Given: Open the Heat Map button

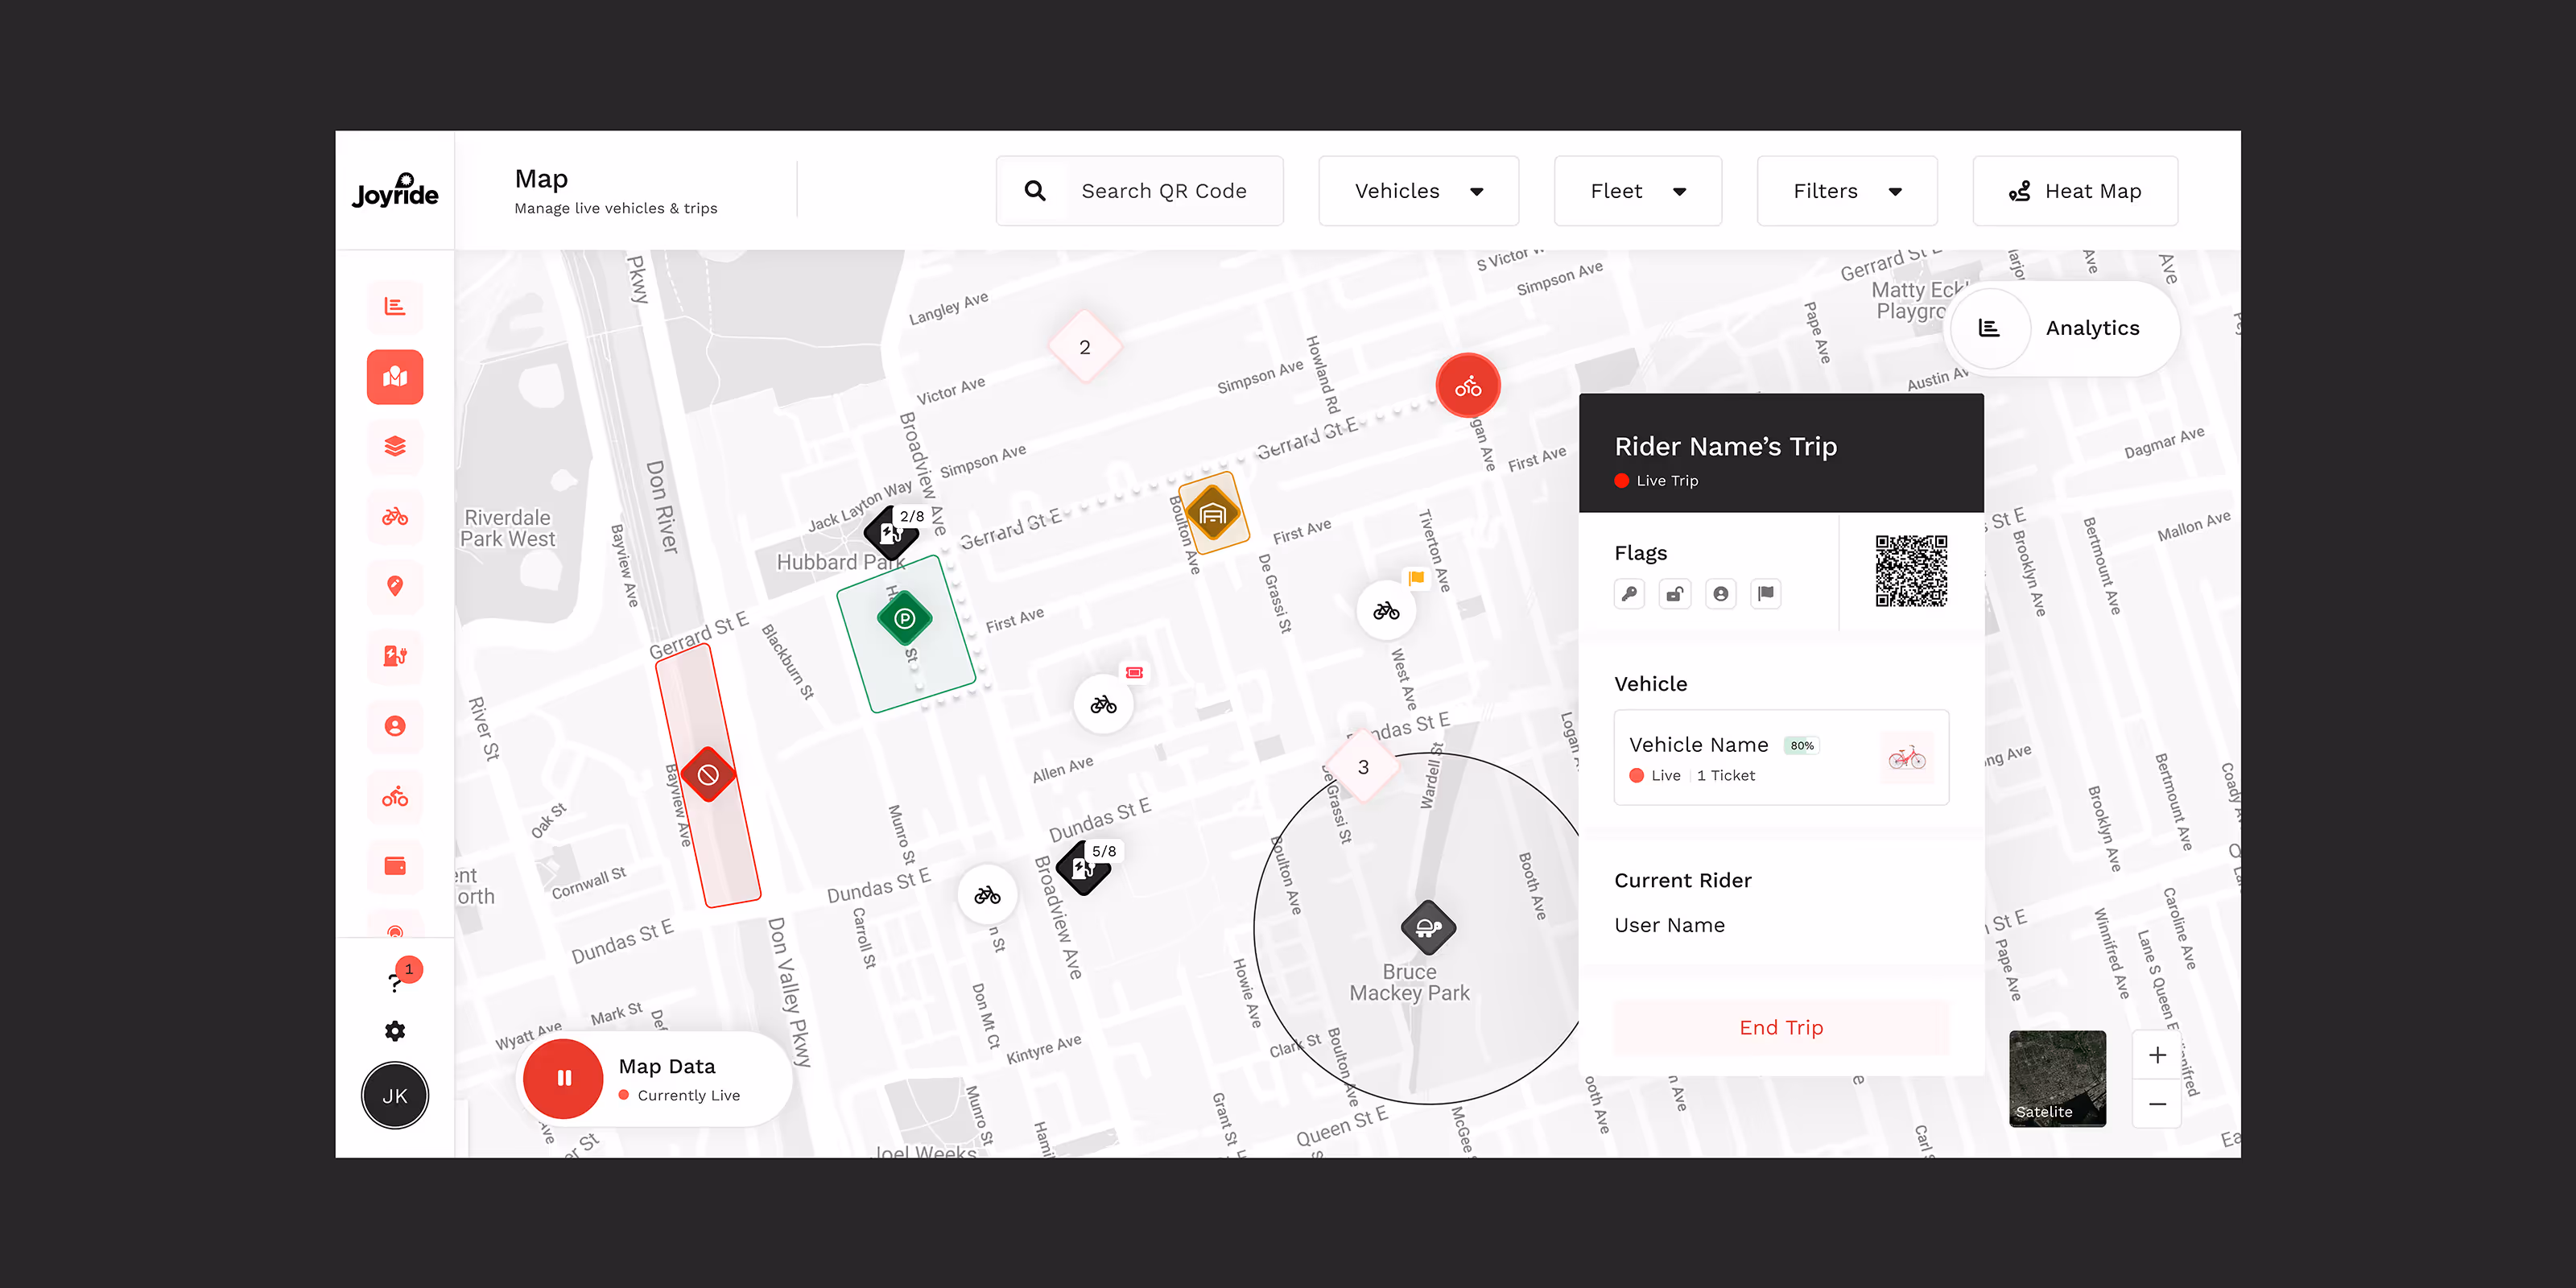Looking at the screenshot, I should [2074, 191].
